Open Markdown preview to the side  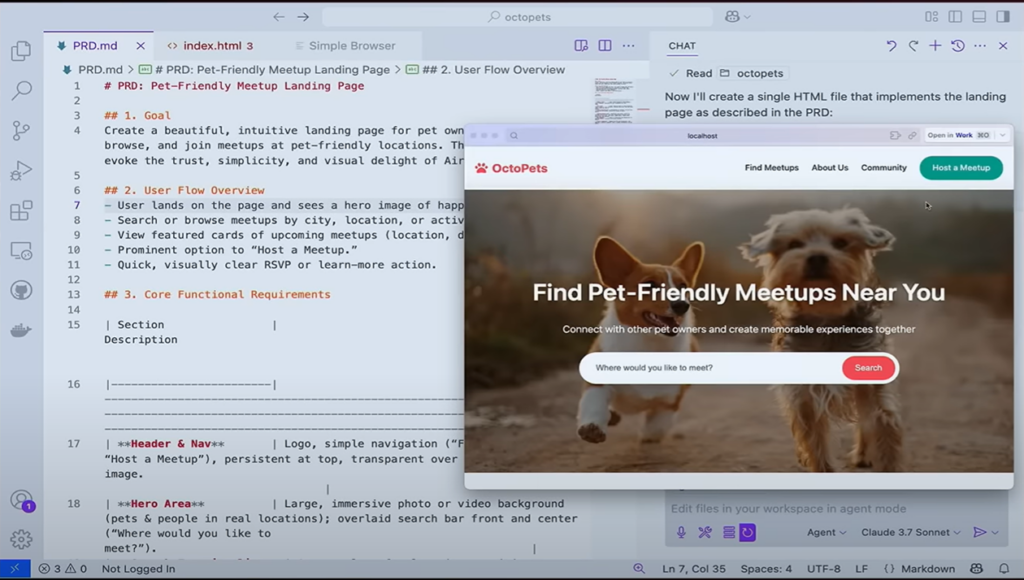(x=581, y=46)
